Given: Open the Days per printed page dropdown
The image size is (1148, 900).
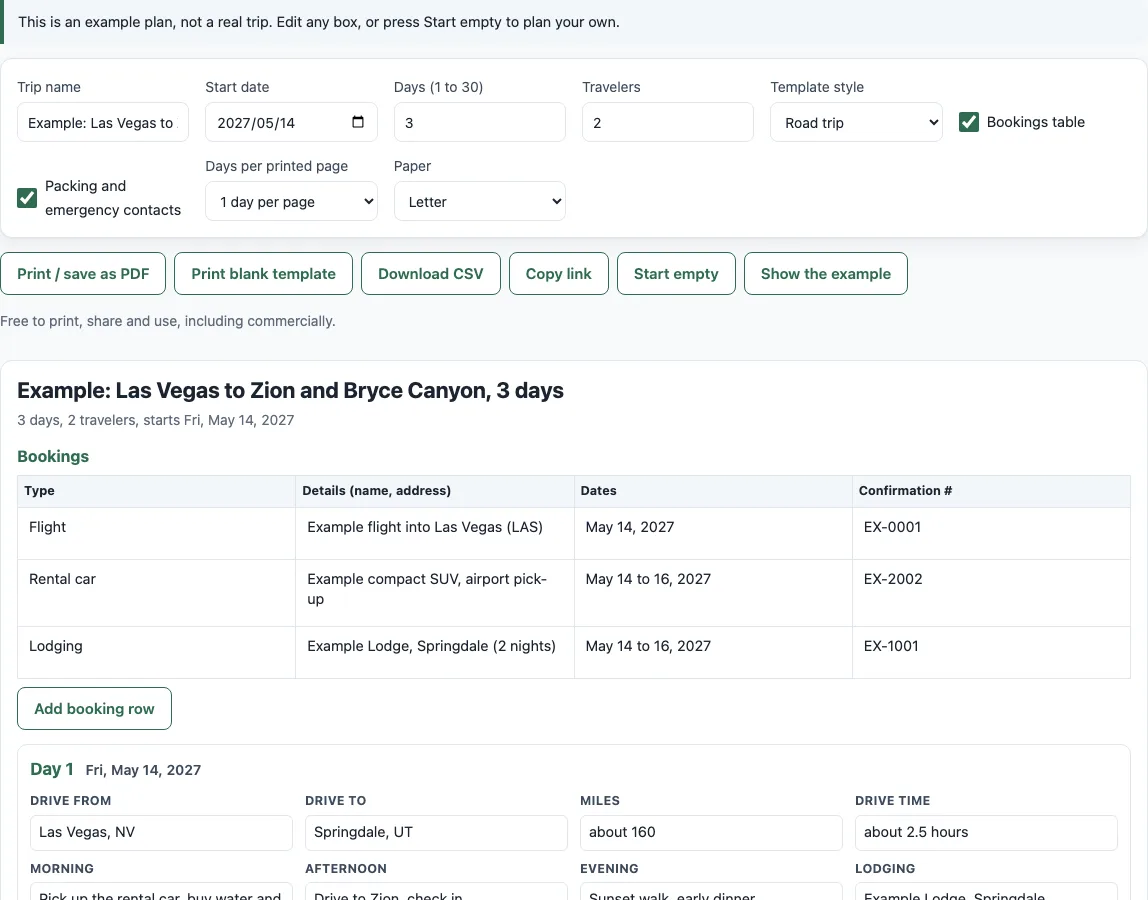Looking at the screenshot, I should (x=291, y=201).
